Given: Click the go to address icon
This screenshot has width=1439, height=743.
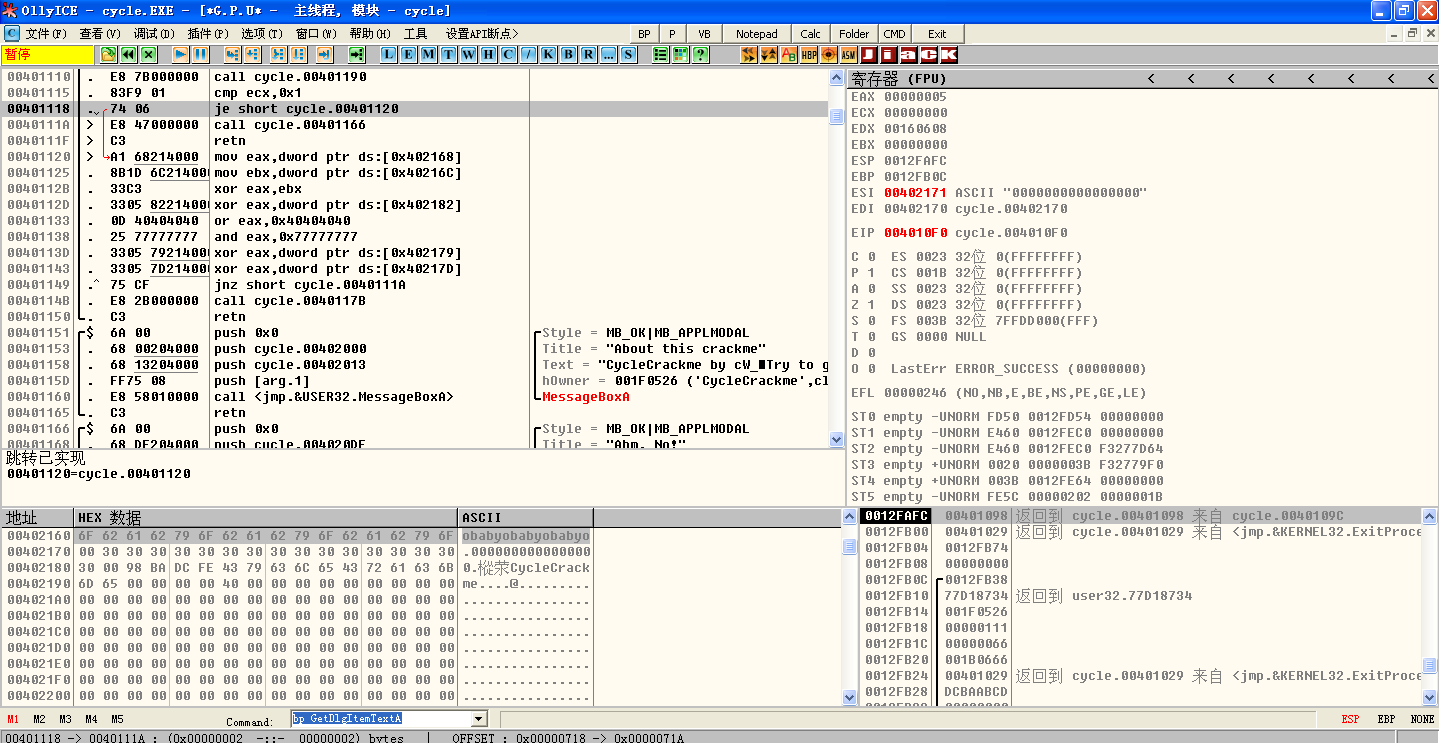Looking at the screenshot, I should (x=357, y=54).
